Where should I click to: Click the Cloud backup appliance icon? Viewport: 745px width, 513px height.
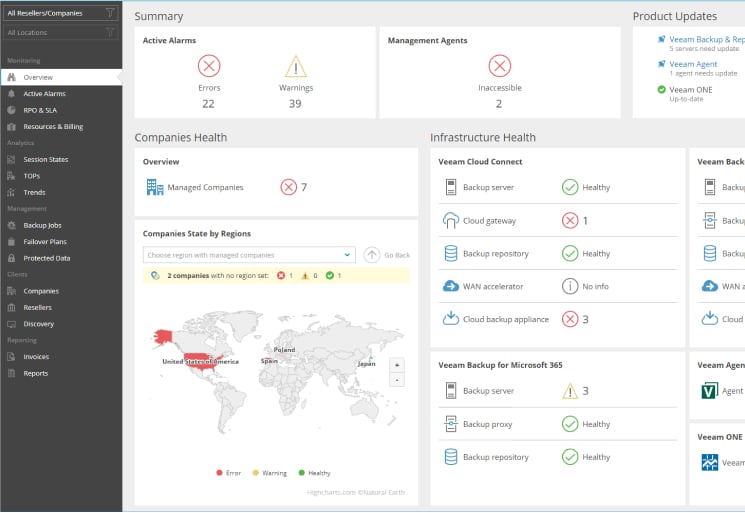tap(450, 319)
